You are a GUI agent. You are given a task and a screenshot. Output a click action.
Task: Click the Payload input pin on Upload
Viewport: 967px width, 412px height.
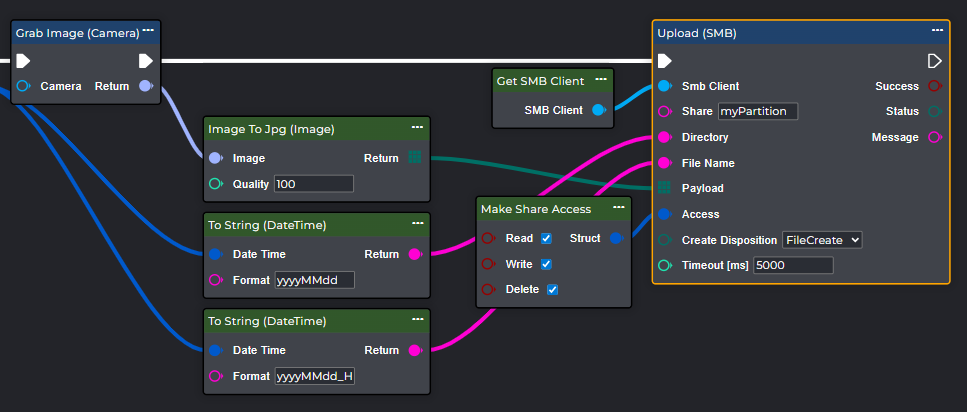click(664, 188)
